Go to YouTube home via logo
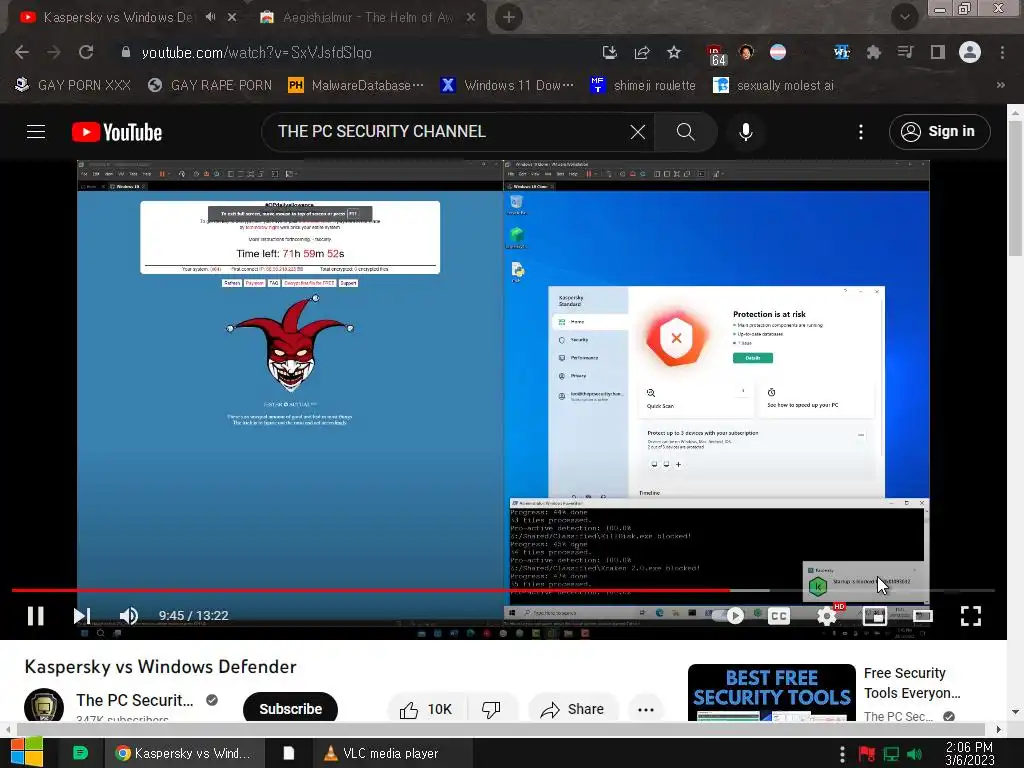Viewport: 1024px width, 768px height. 117,132
